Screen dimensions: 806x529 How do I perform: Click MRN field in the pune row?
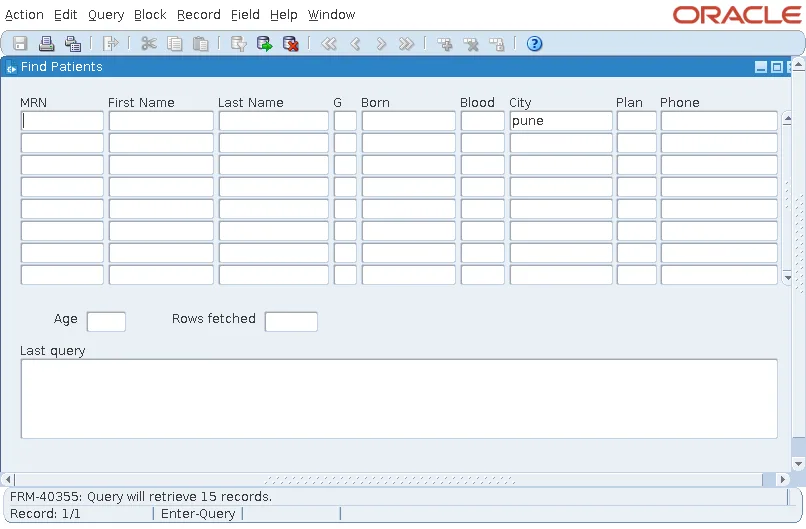coord(62,121)
